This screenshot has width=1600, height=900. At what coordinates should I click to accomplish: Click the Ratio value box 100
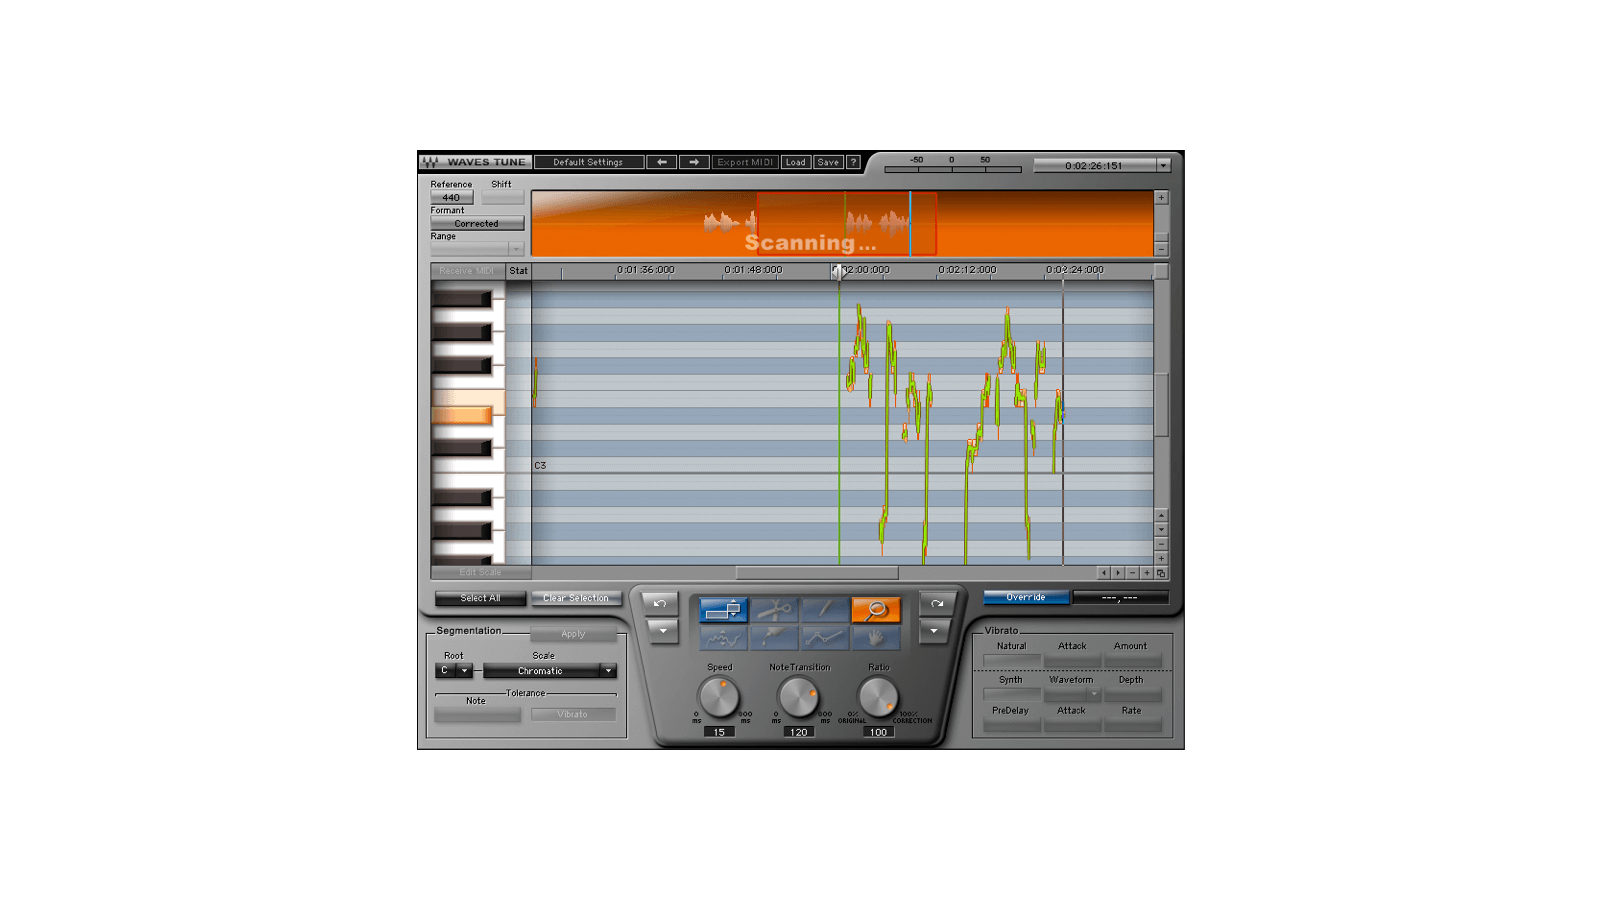[x=878, y=732]
